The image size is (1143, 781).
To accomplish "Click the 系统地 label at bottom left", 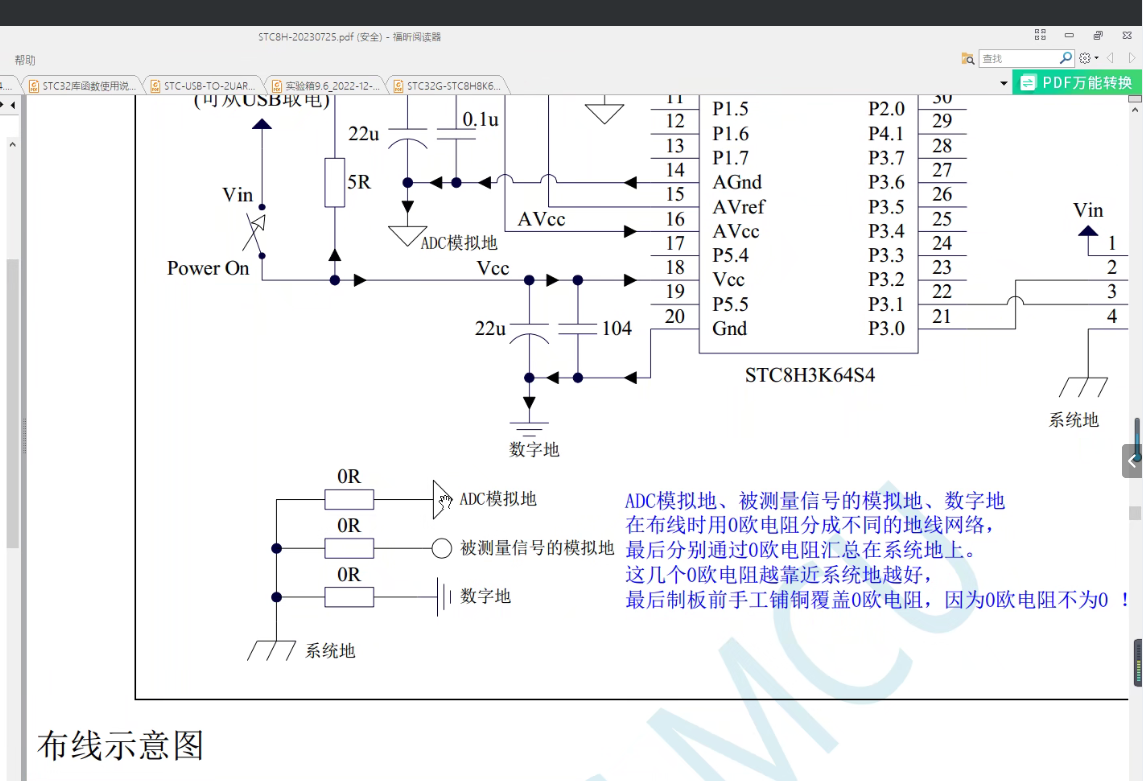I will pos(330,650).
